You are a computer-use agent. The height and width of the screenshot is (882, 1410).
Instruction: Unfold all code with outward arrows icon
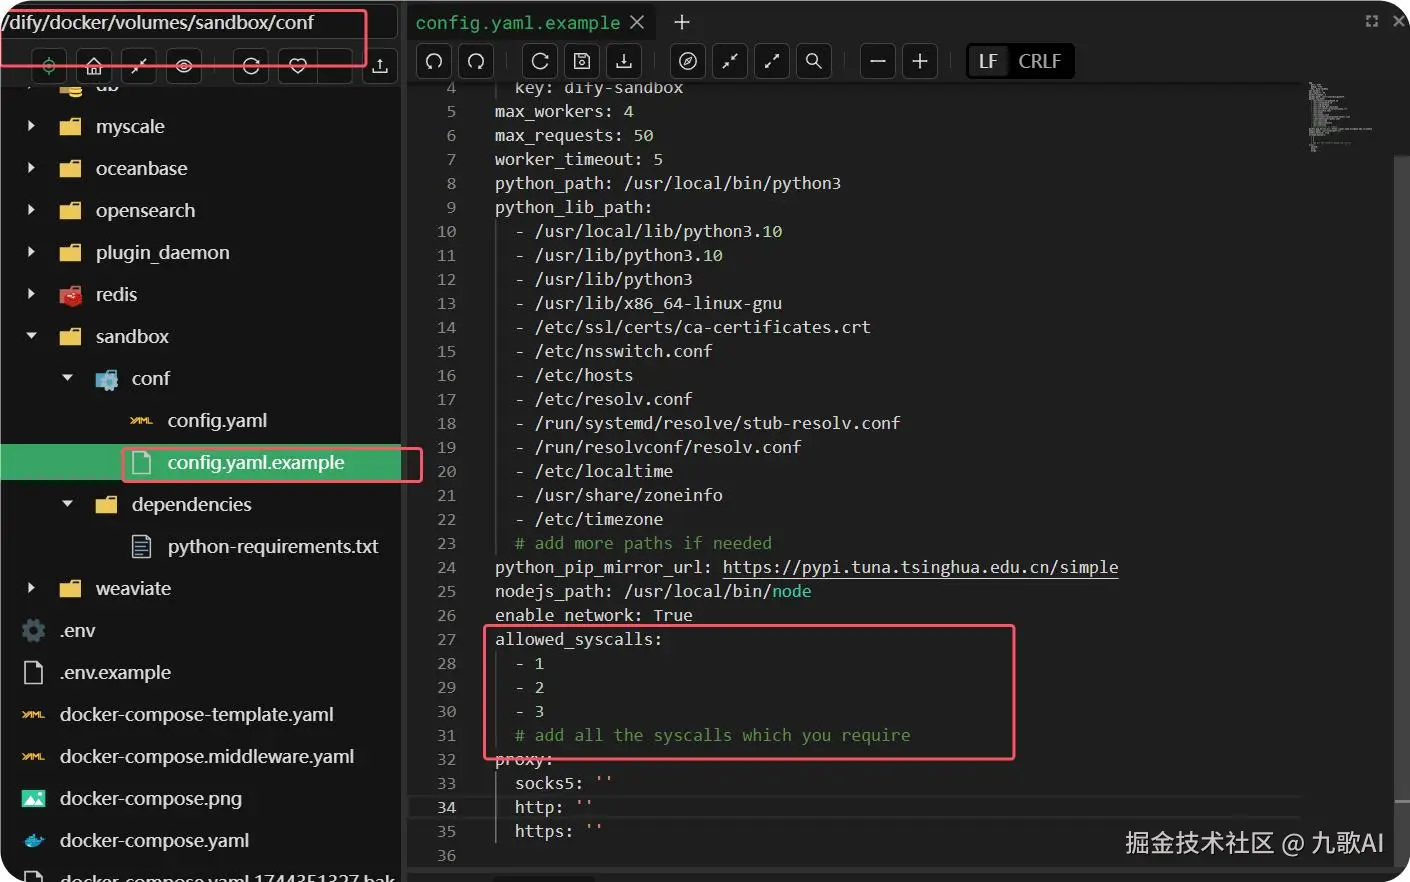click(x=772, y=61)
